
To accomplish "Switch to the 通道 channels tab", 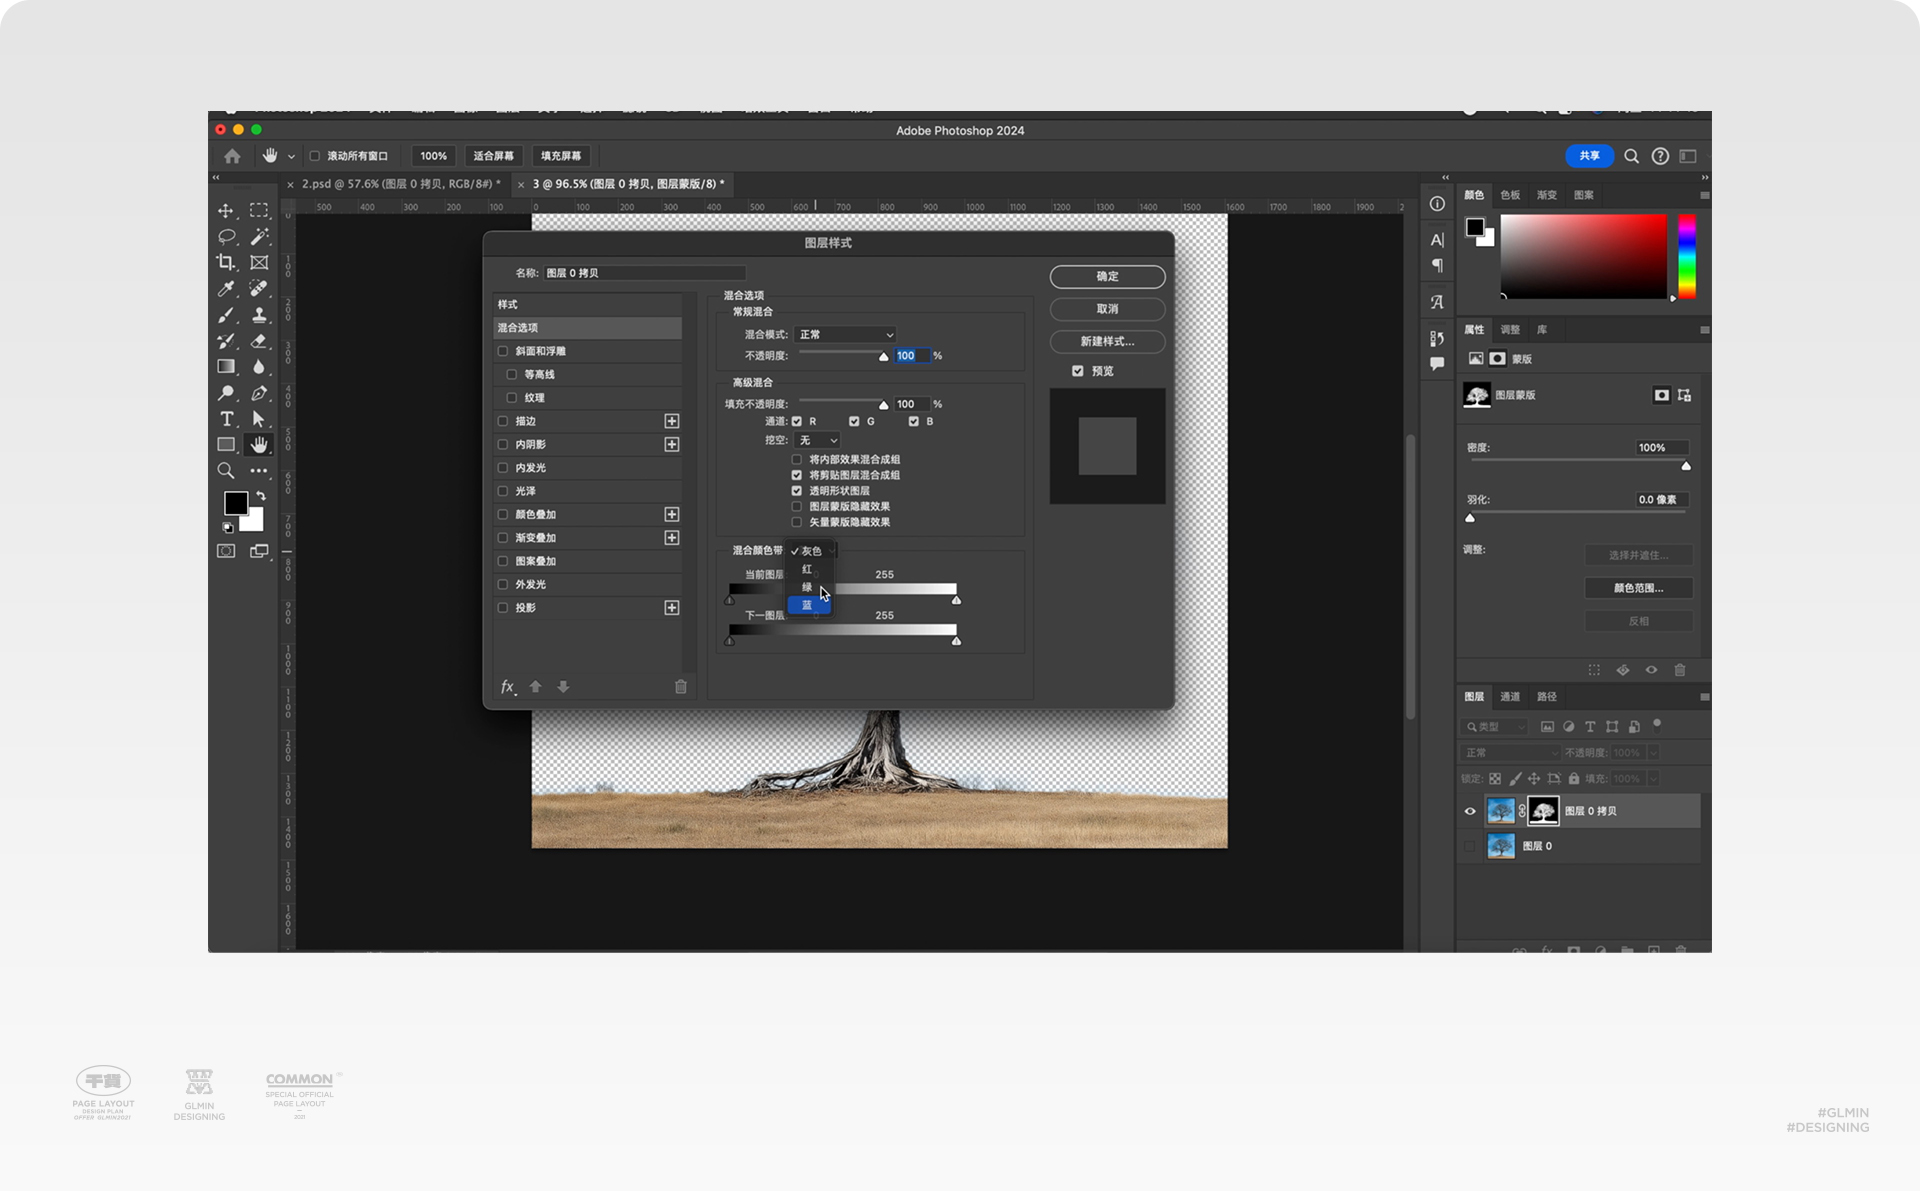I will [1510, 697].
